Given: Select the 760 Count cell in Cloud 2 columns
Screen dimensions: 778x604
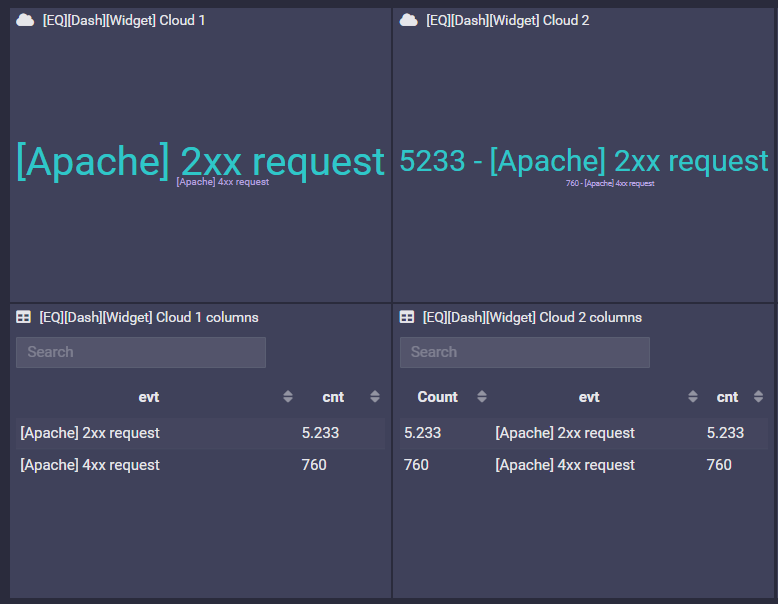Looking at the screenshot, I should pos(416,465).
